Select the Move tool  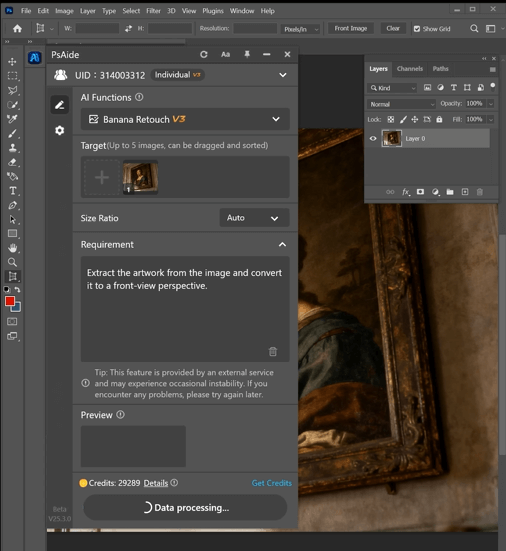[12, 61]
